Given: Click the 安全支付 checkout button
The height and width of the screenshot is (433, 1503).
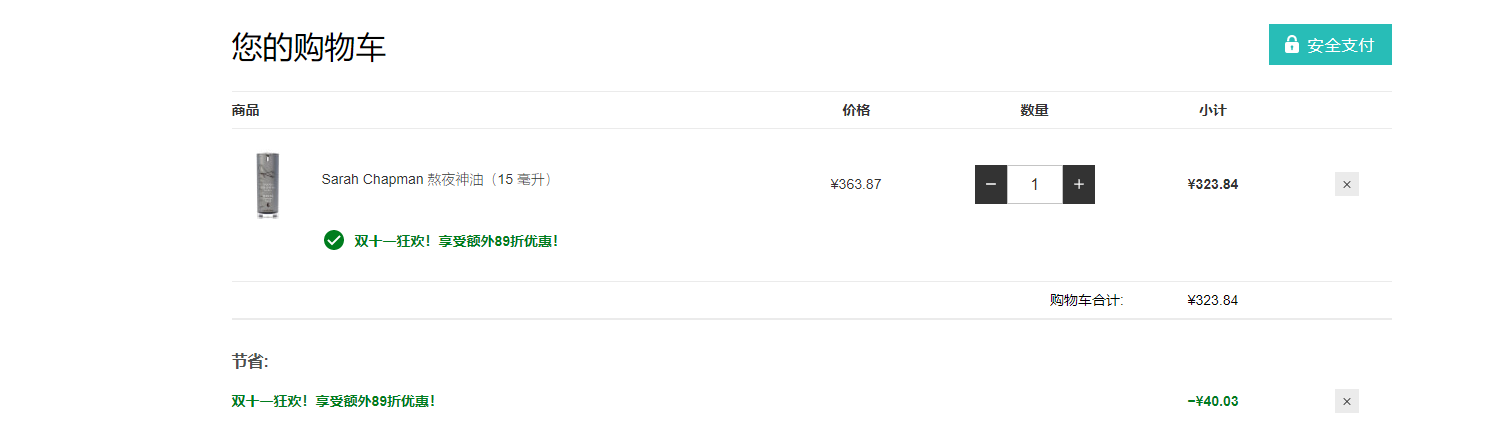Looking at the screenshot, I should coord(1330,45).
